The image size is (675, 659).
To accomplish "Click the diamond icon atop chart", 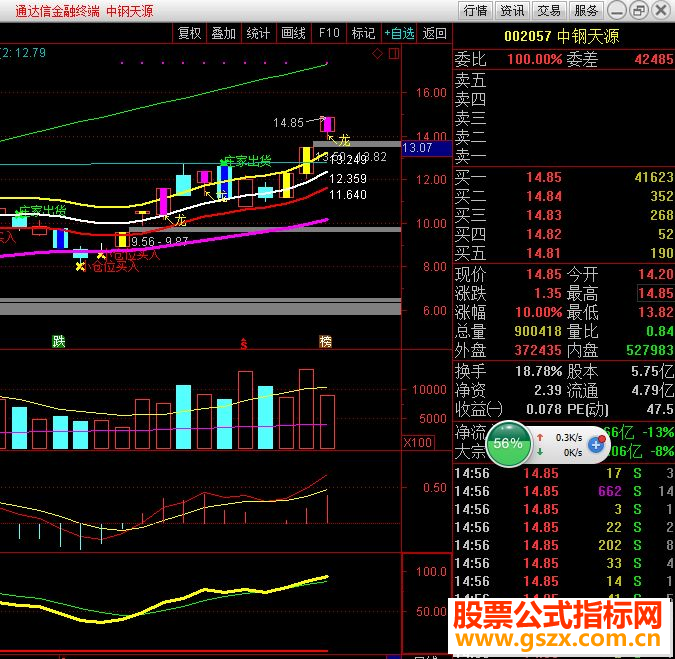I will coord(378,54).
